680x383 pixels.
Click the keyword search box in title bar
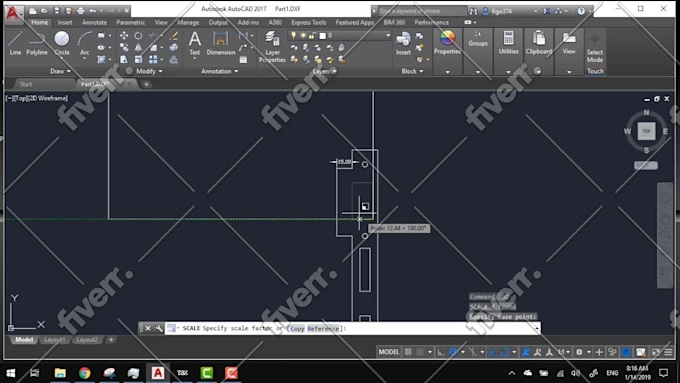point(421,11)
